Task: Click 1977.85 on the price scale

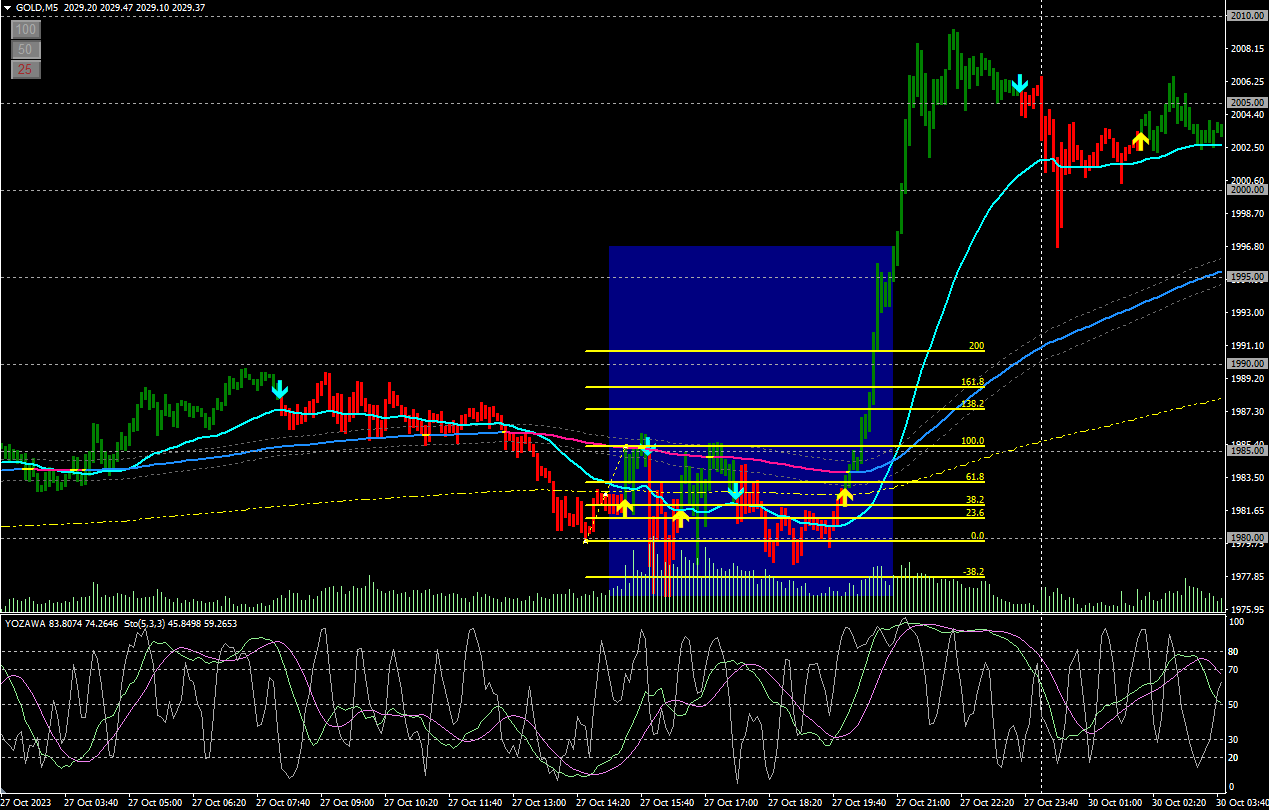Action: click(1247, 576)
